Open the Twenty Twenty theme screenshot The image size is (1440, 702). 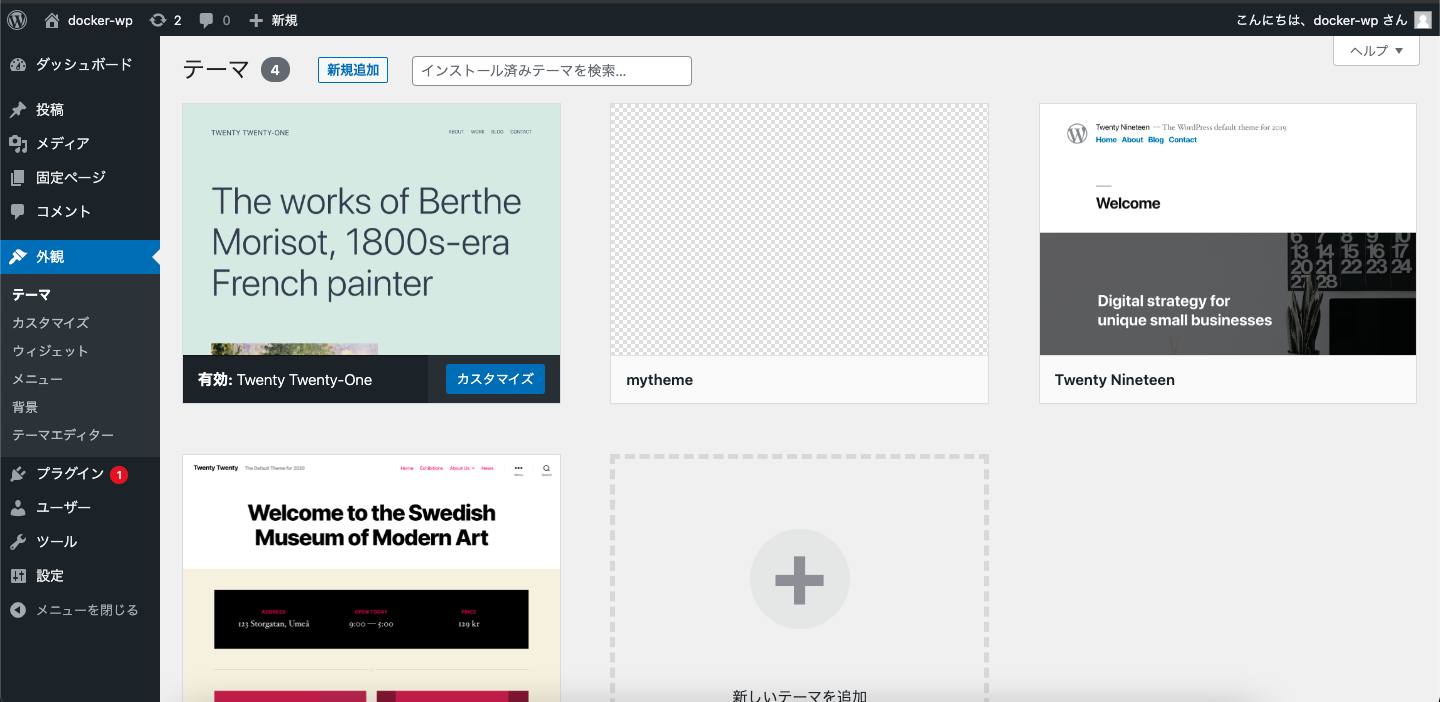371,578
